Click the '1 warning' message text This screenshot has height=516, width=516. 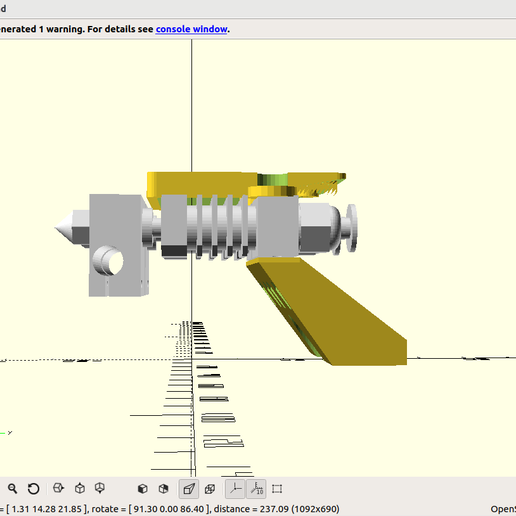tap(61, 29)
